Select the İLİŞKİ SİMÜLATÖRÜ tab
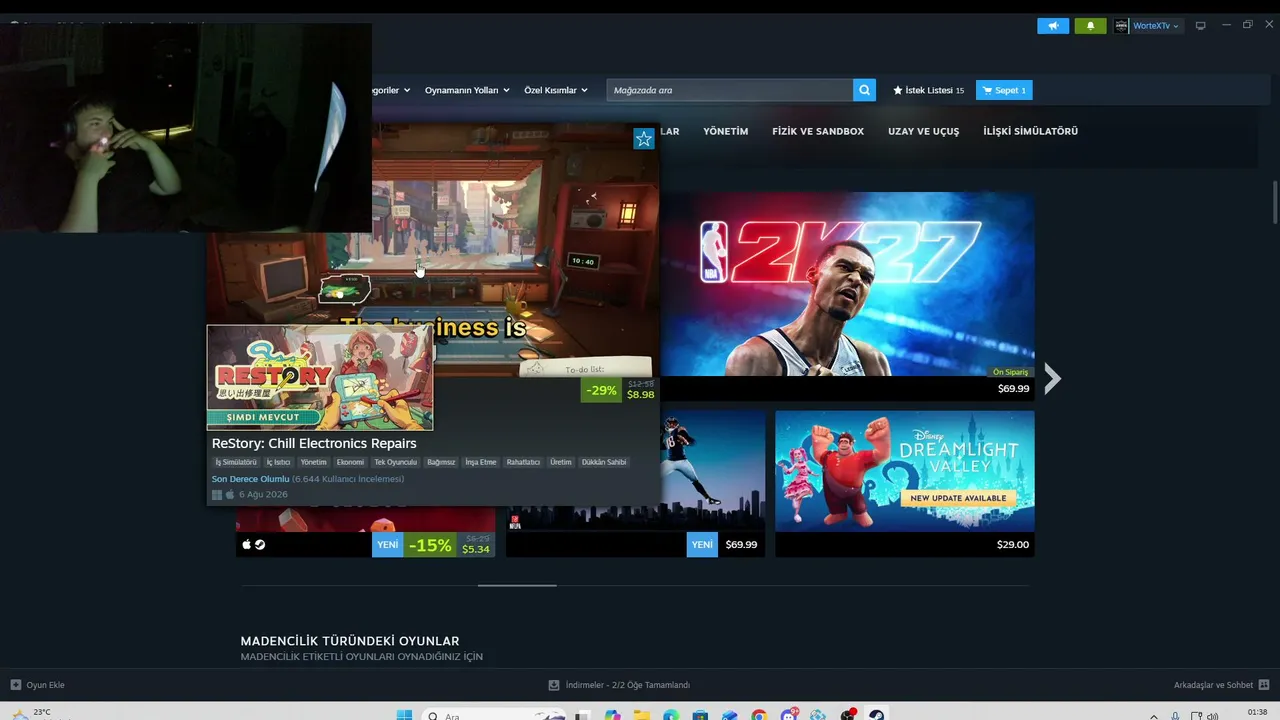Screen dimensions: 1280x720 pyautogui.click(x=1030, y=131)
